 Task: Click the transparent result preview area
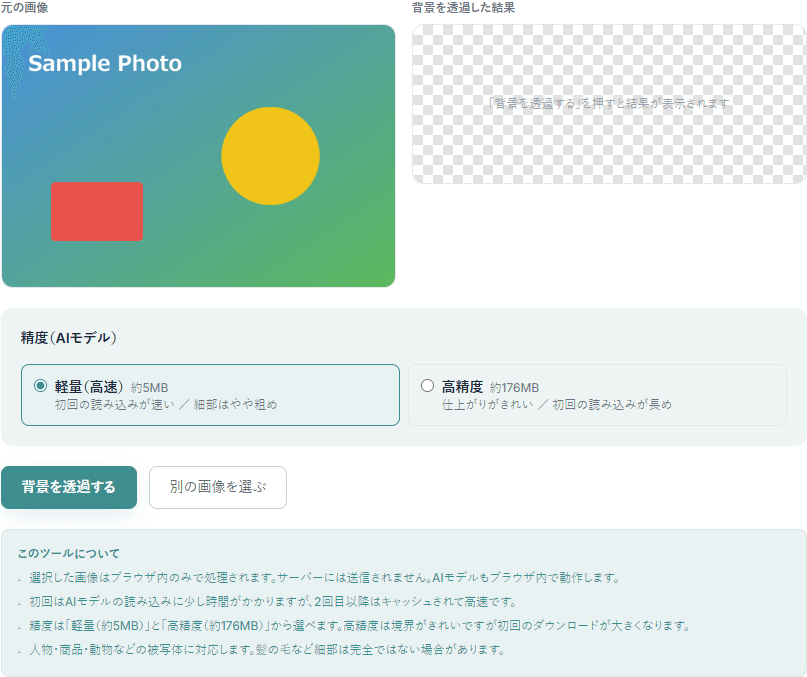click(x=609, y=104)
